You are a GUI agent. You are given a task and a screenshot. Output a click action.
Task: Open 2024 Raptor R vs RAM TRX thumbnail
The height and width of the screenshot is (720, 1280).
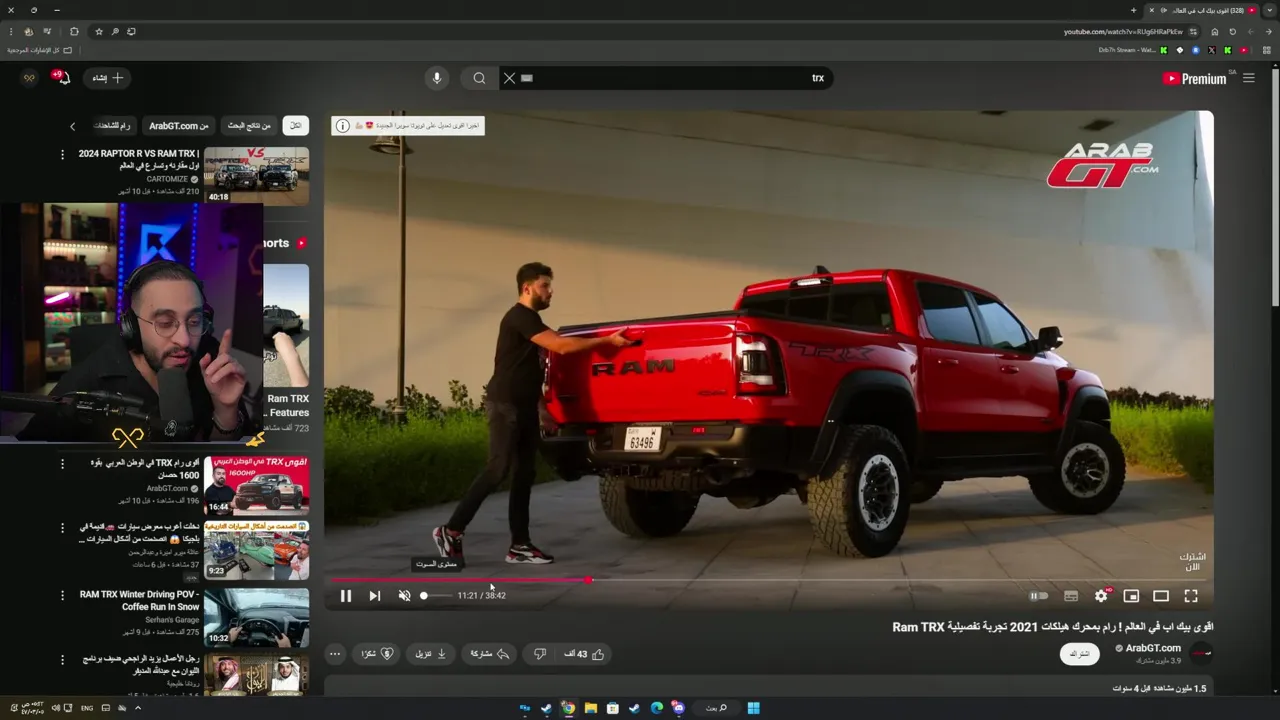click(256, 176)
